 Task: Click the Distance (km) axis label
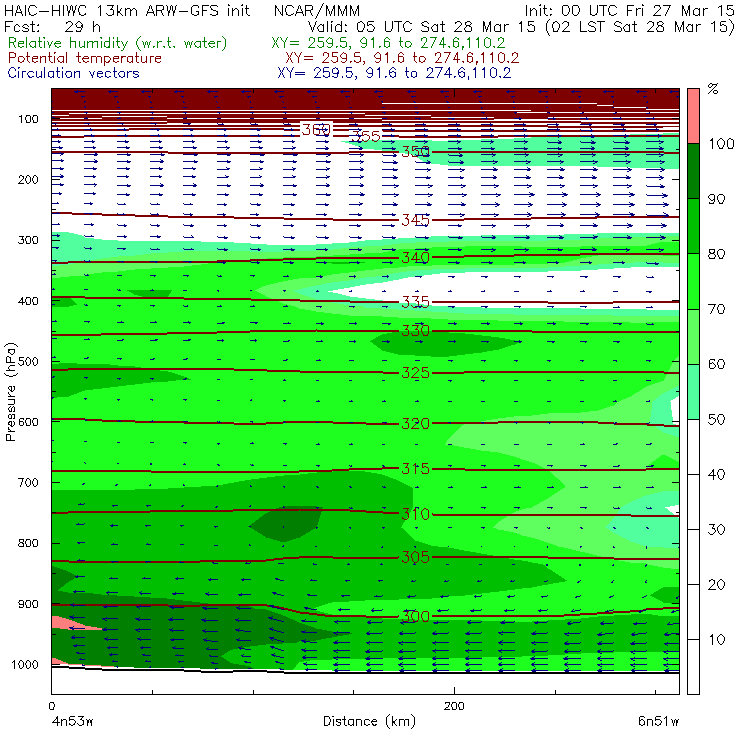369,721
